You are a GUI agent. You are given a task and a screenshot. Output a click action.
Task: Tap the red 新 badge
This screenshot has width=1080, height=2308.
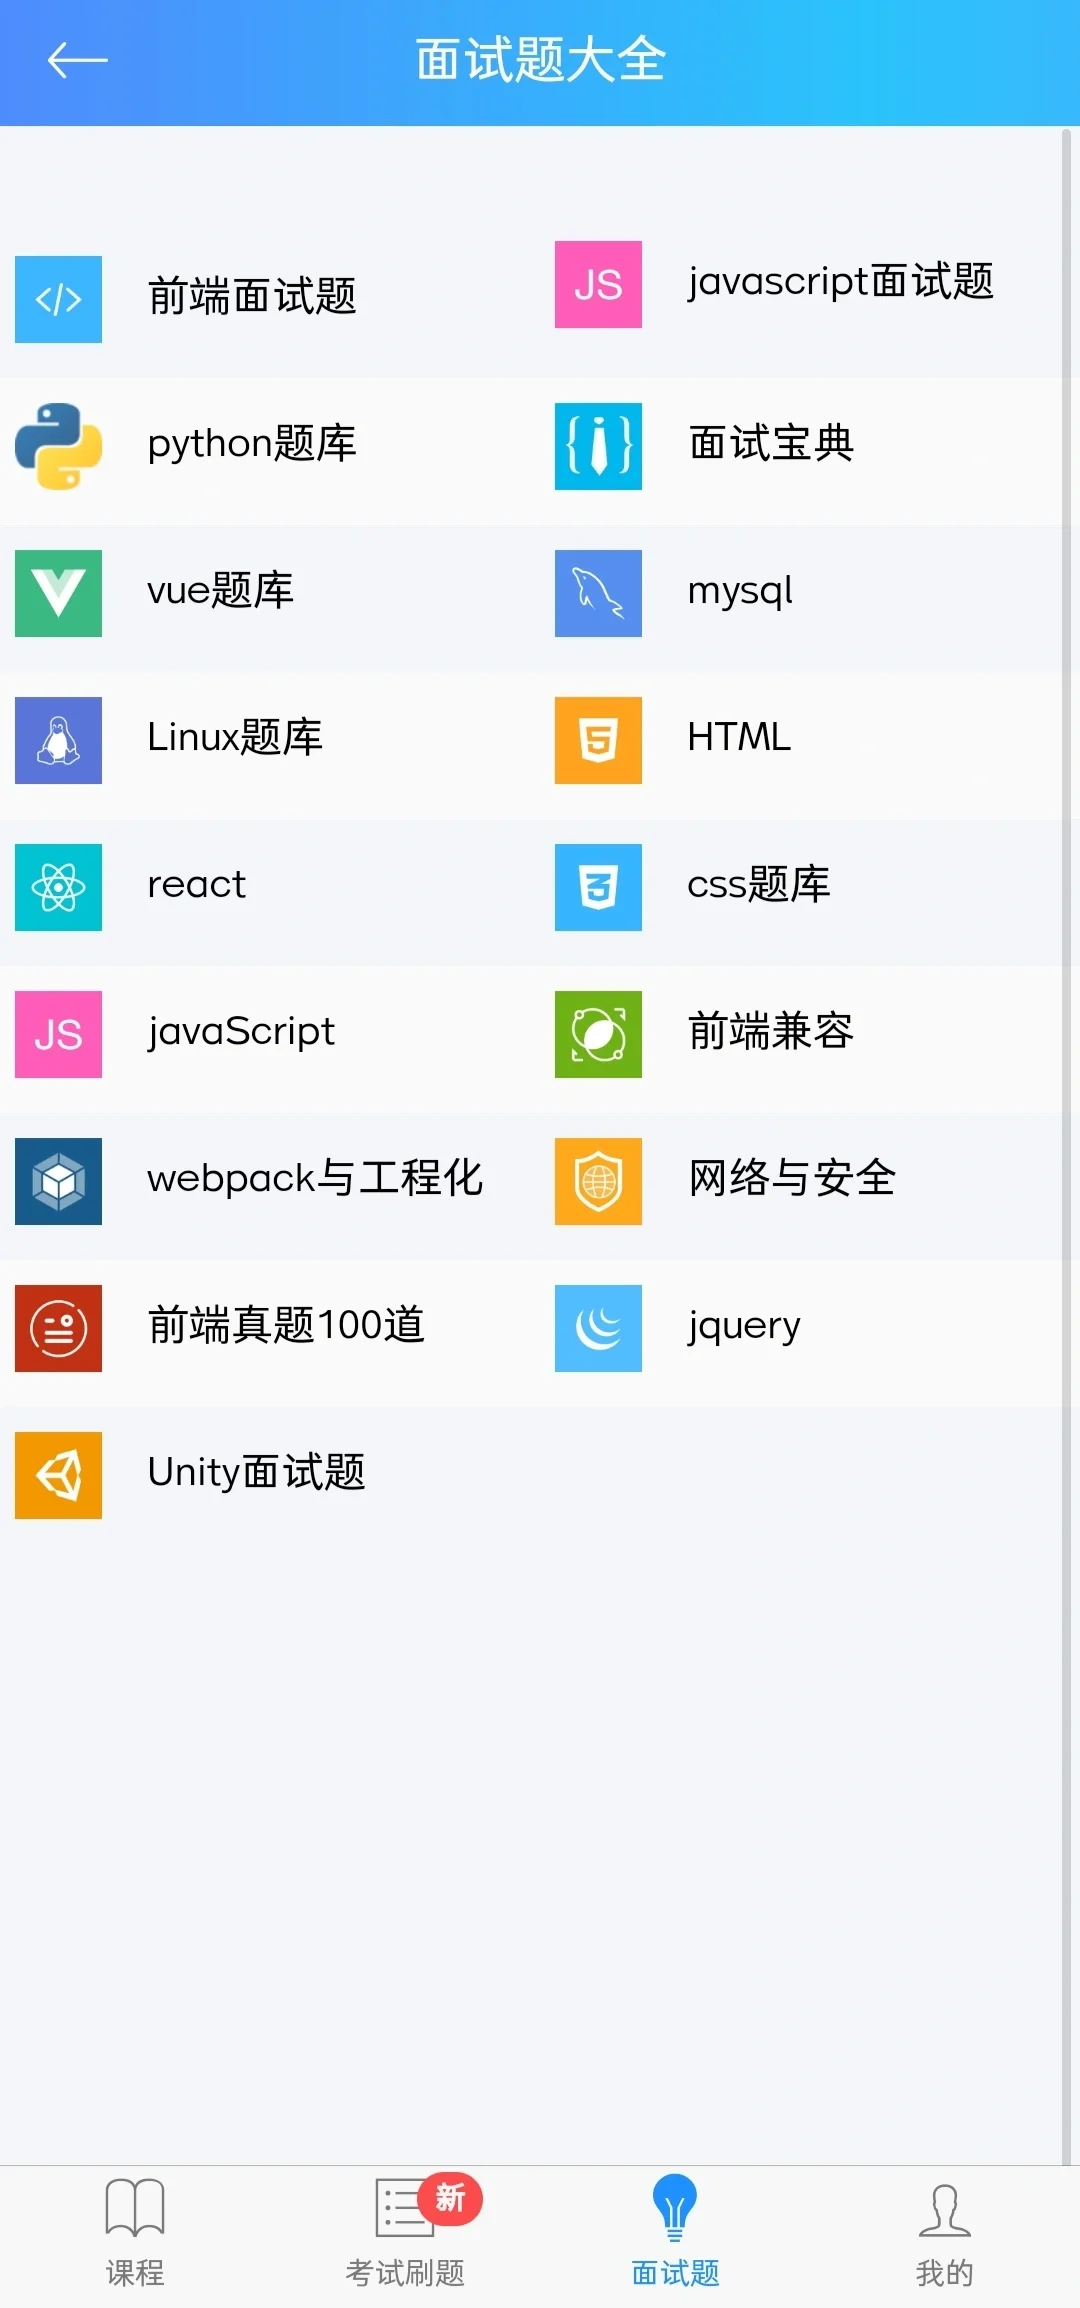450,2198
